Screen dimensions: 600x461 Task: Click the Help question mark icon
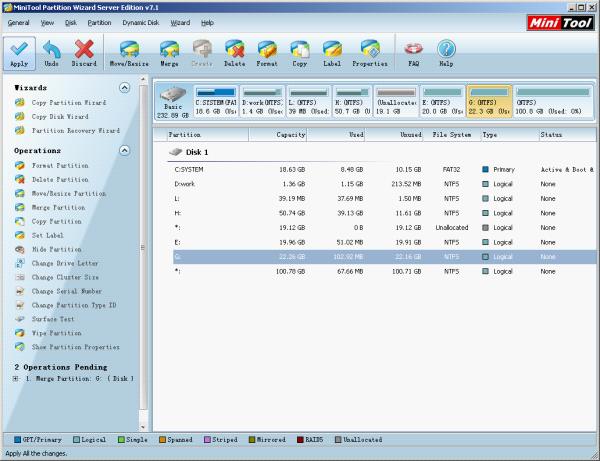tap(446, 53)
